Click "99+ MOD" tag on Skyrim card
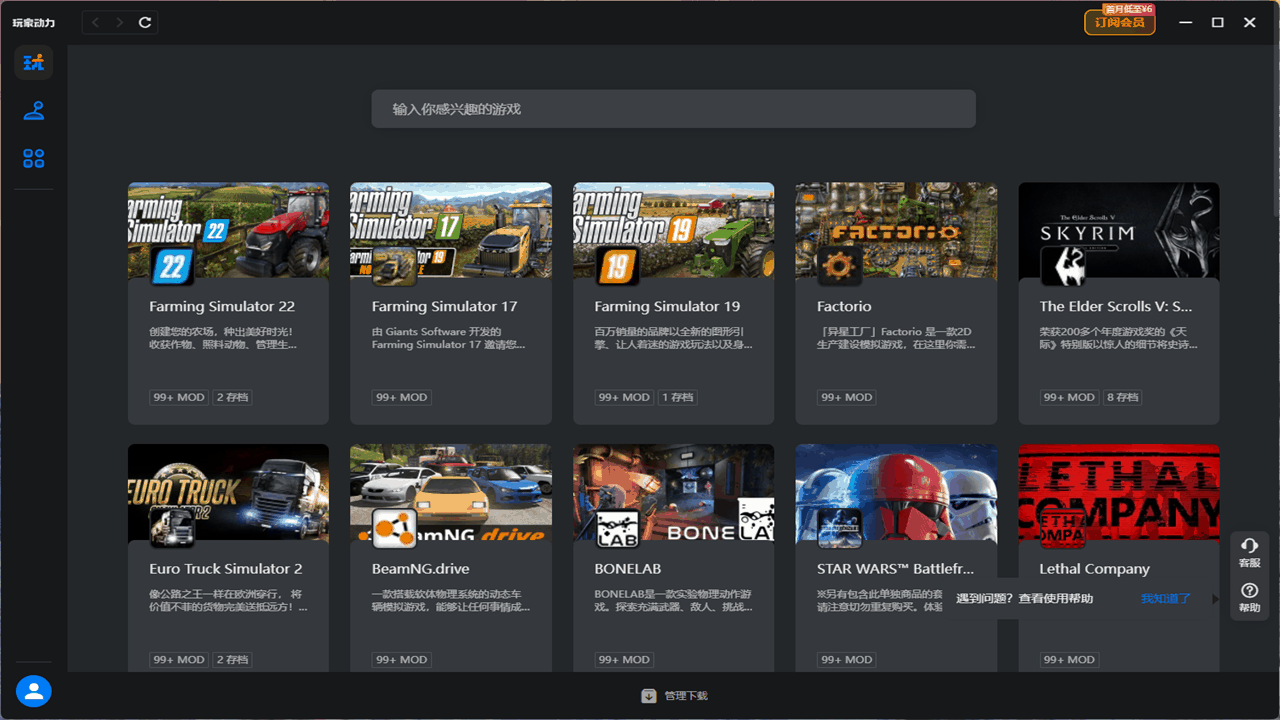The width and height of the screenshot is (1280, 720). [1069, 397]
